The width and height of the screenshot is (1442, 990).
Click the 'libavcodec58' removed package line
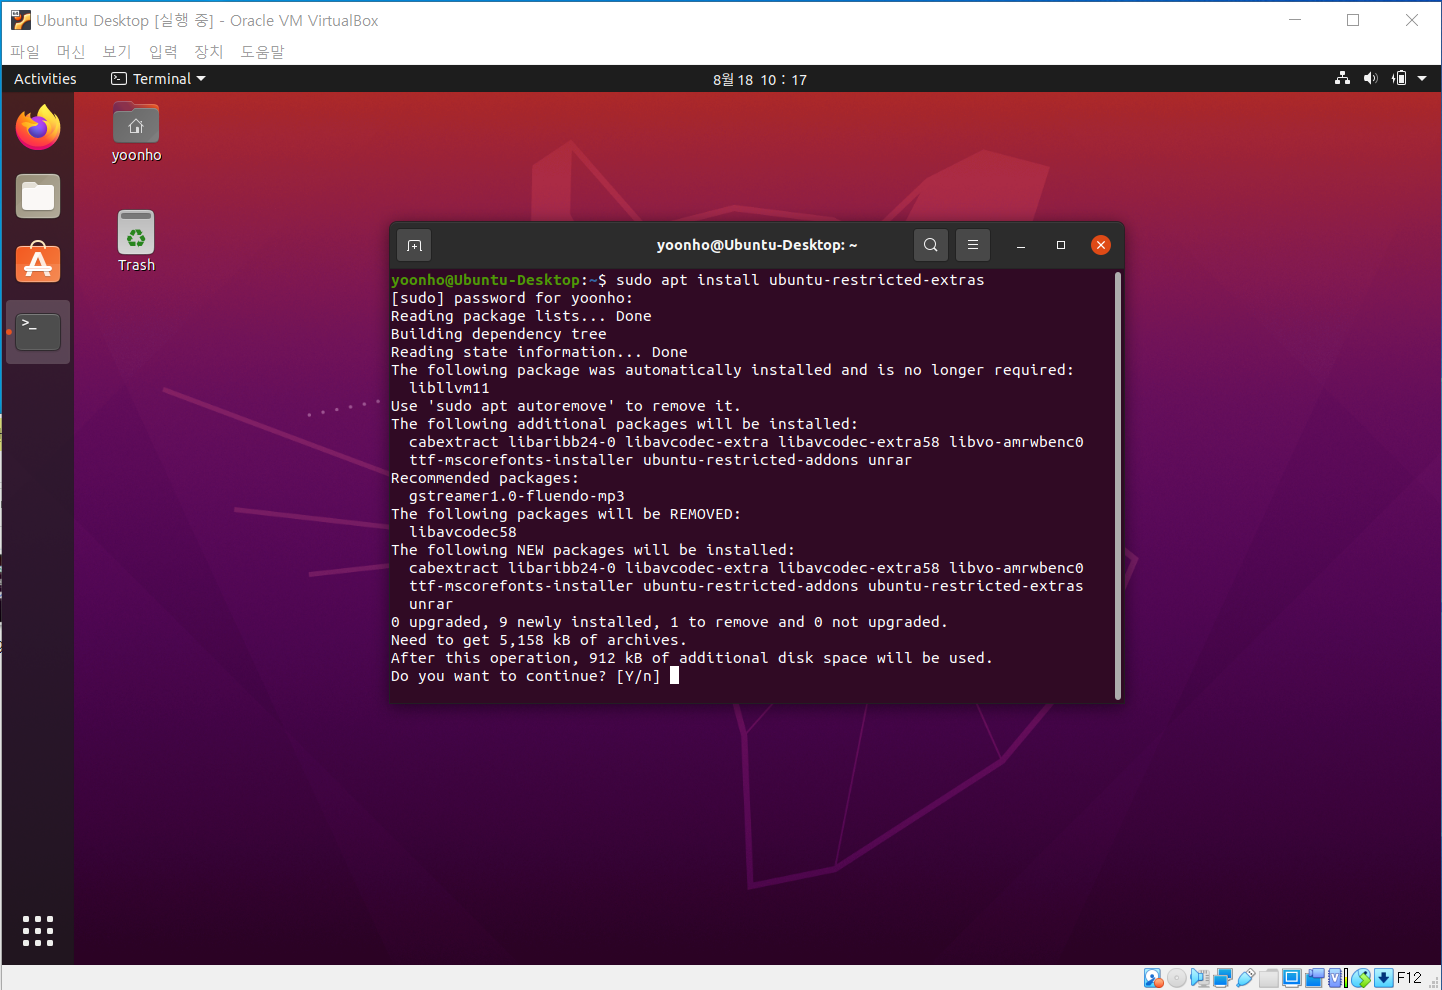[x=463, y=532]
